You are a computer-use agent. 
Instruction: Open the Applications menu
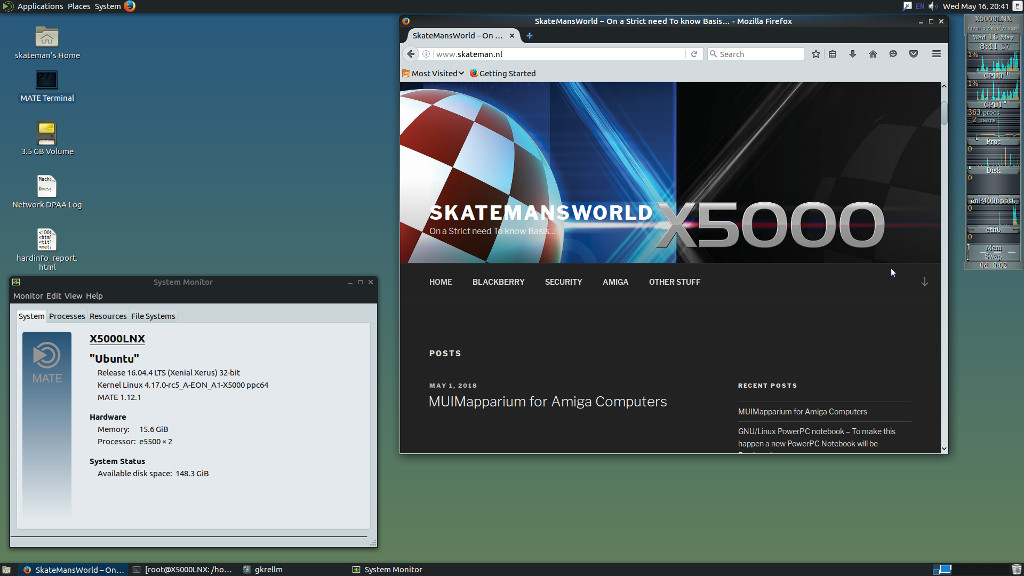tap(40, 6)
